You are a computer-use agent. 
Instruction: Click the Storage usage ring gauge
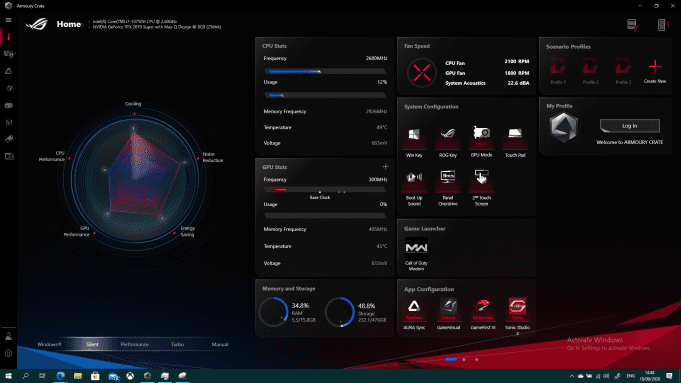340,312
